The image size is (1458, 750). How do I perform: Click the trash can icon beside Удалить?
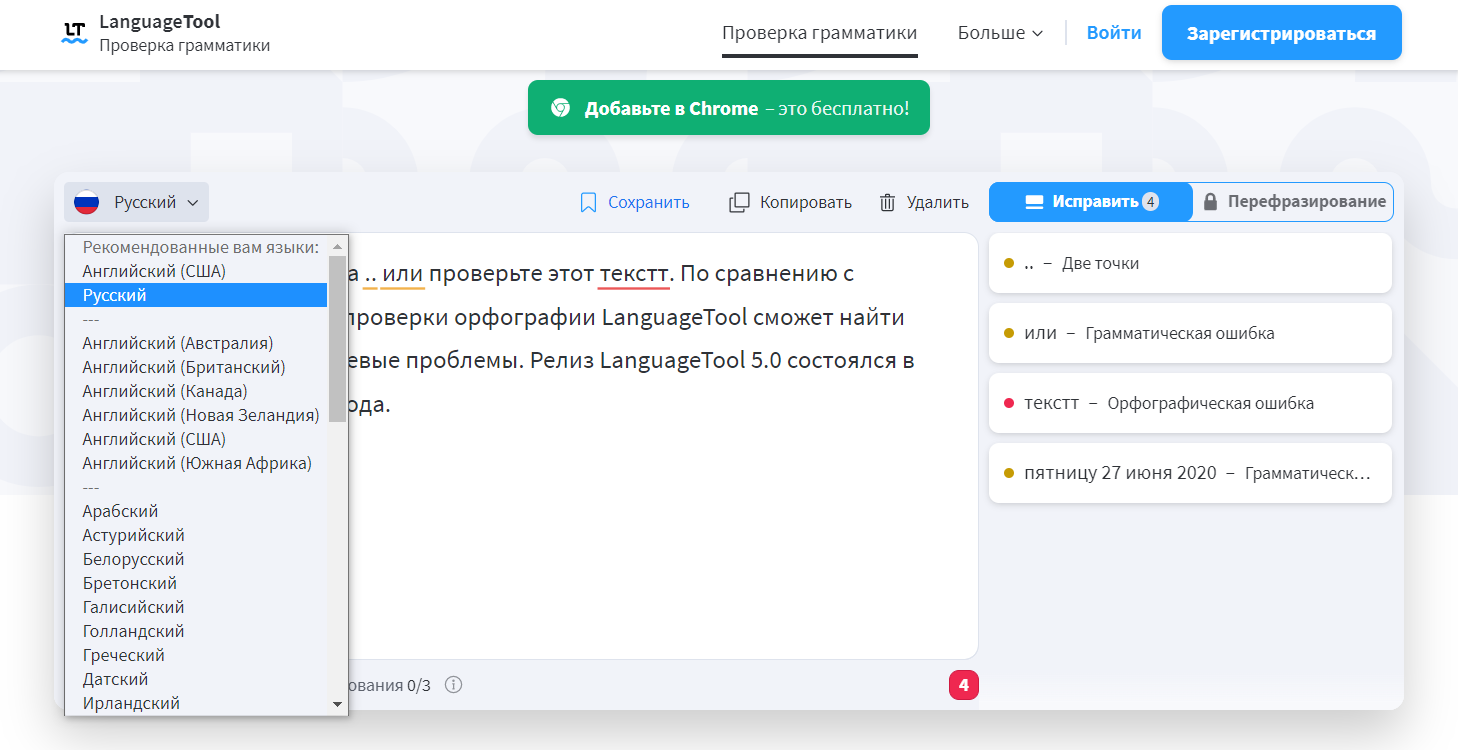(887, 202)
